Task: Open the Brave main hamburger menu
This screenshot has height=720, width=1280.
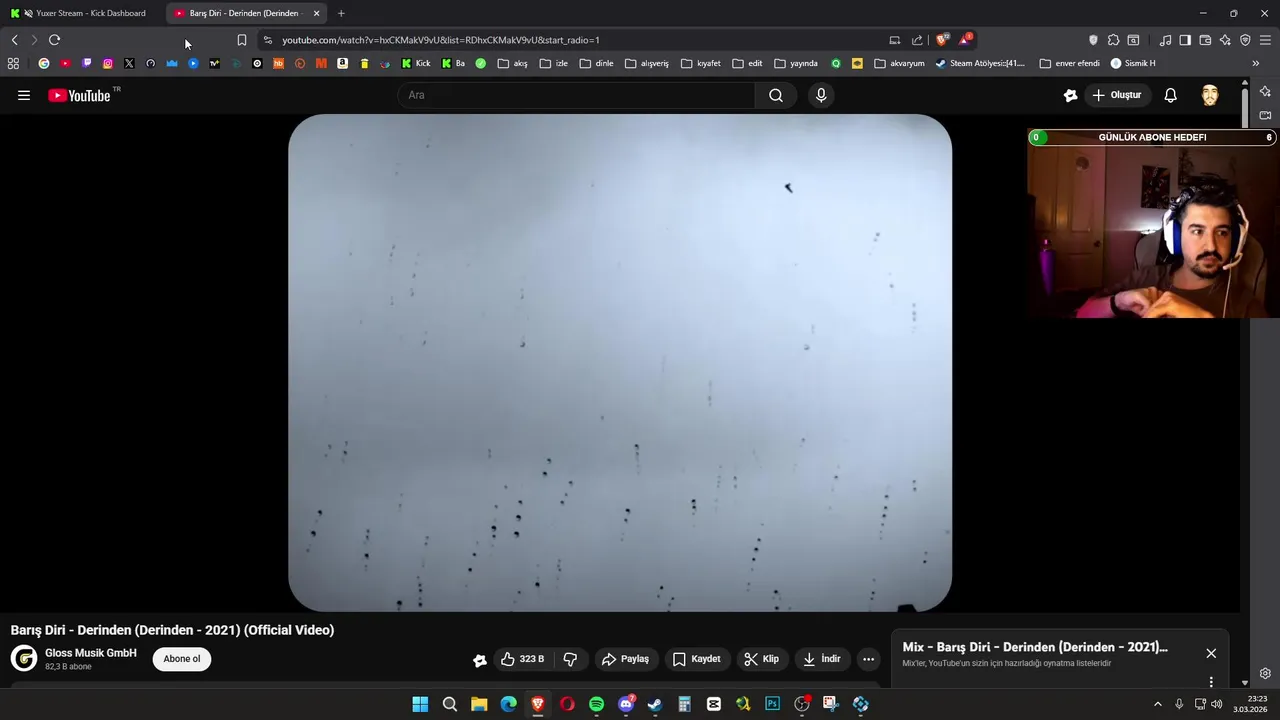Action: (1265, 40)
